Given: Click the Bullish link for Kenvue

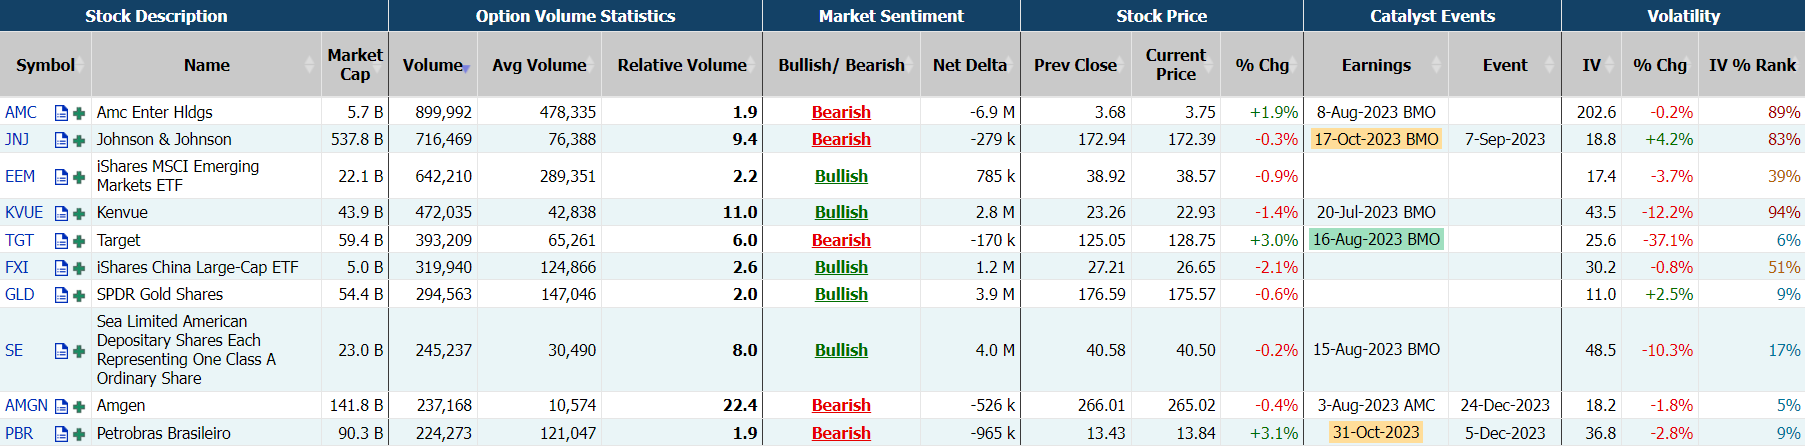Looking at the screenshot, I should (x=841, y=213).
